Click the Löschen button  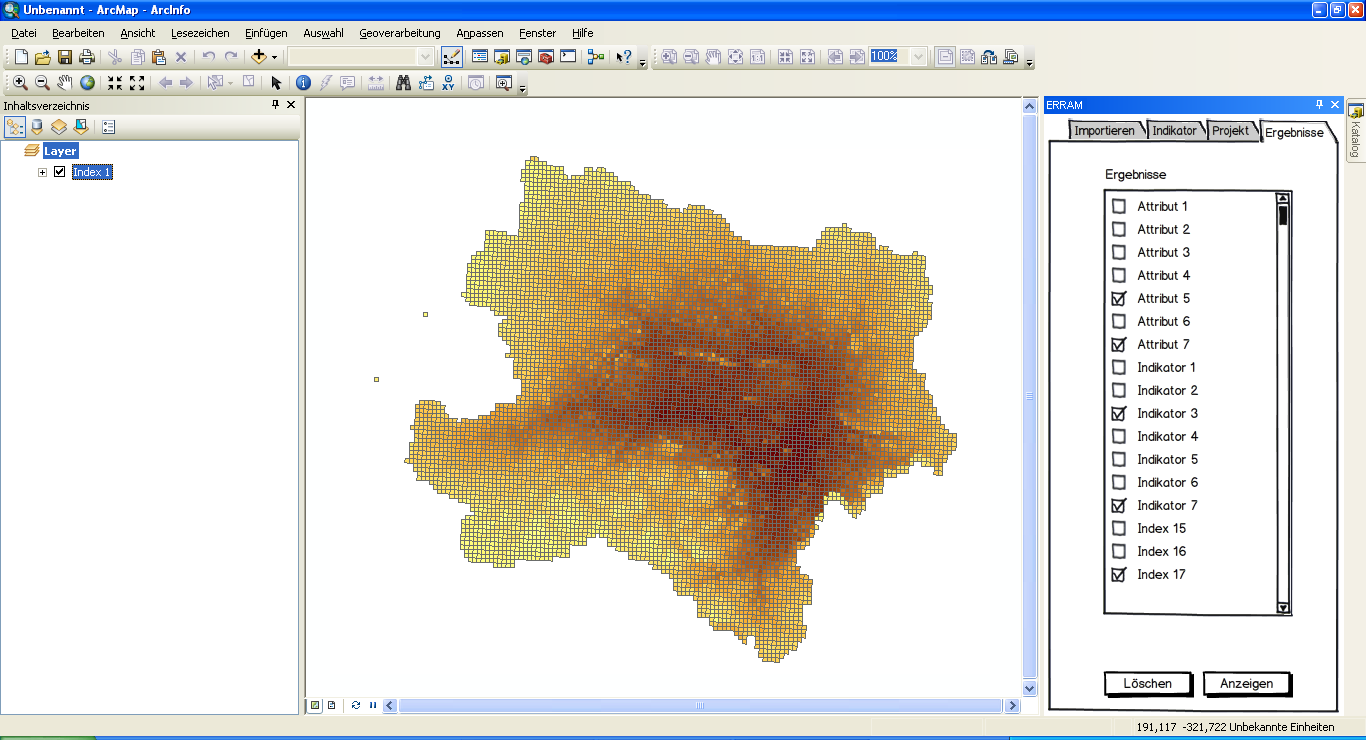pyautogui.click(x=1148, y=684)
